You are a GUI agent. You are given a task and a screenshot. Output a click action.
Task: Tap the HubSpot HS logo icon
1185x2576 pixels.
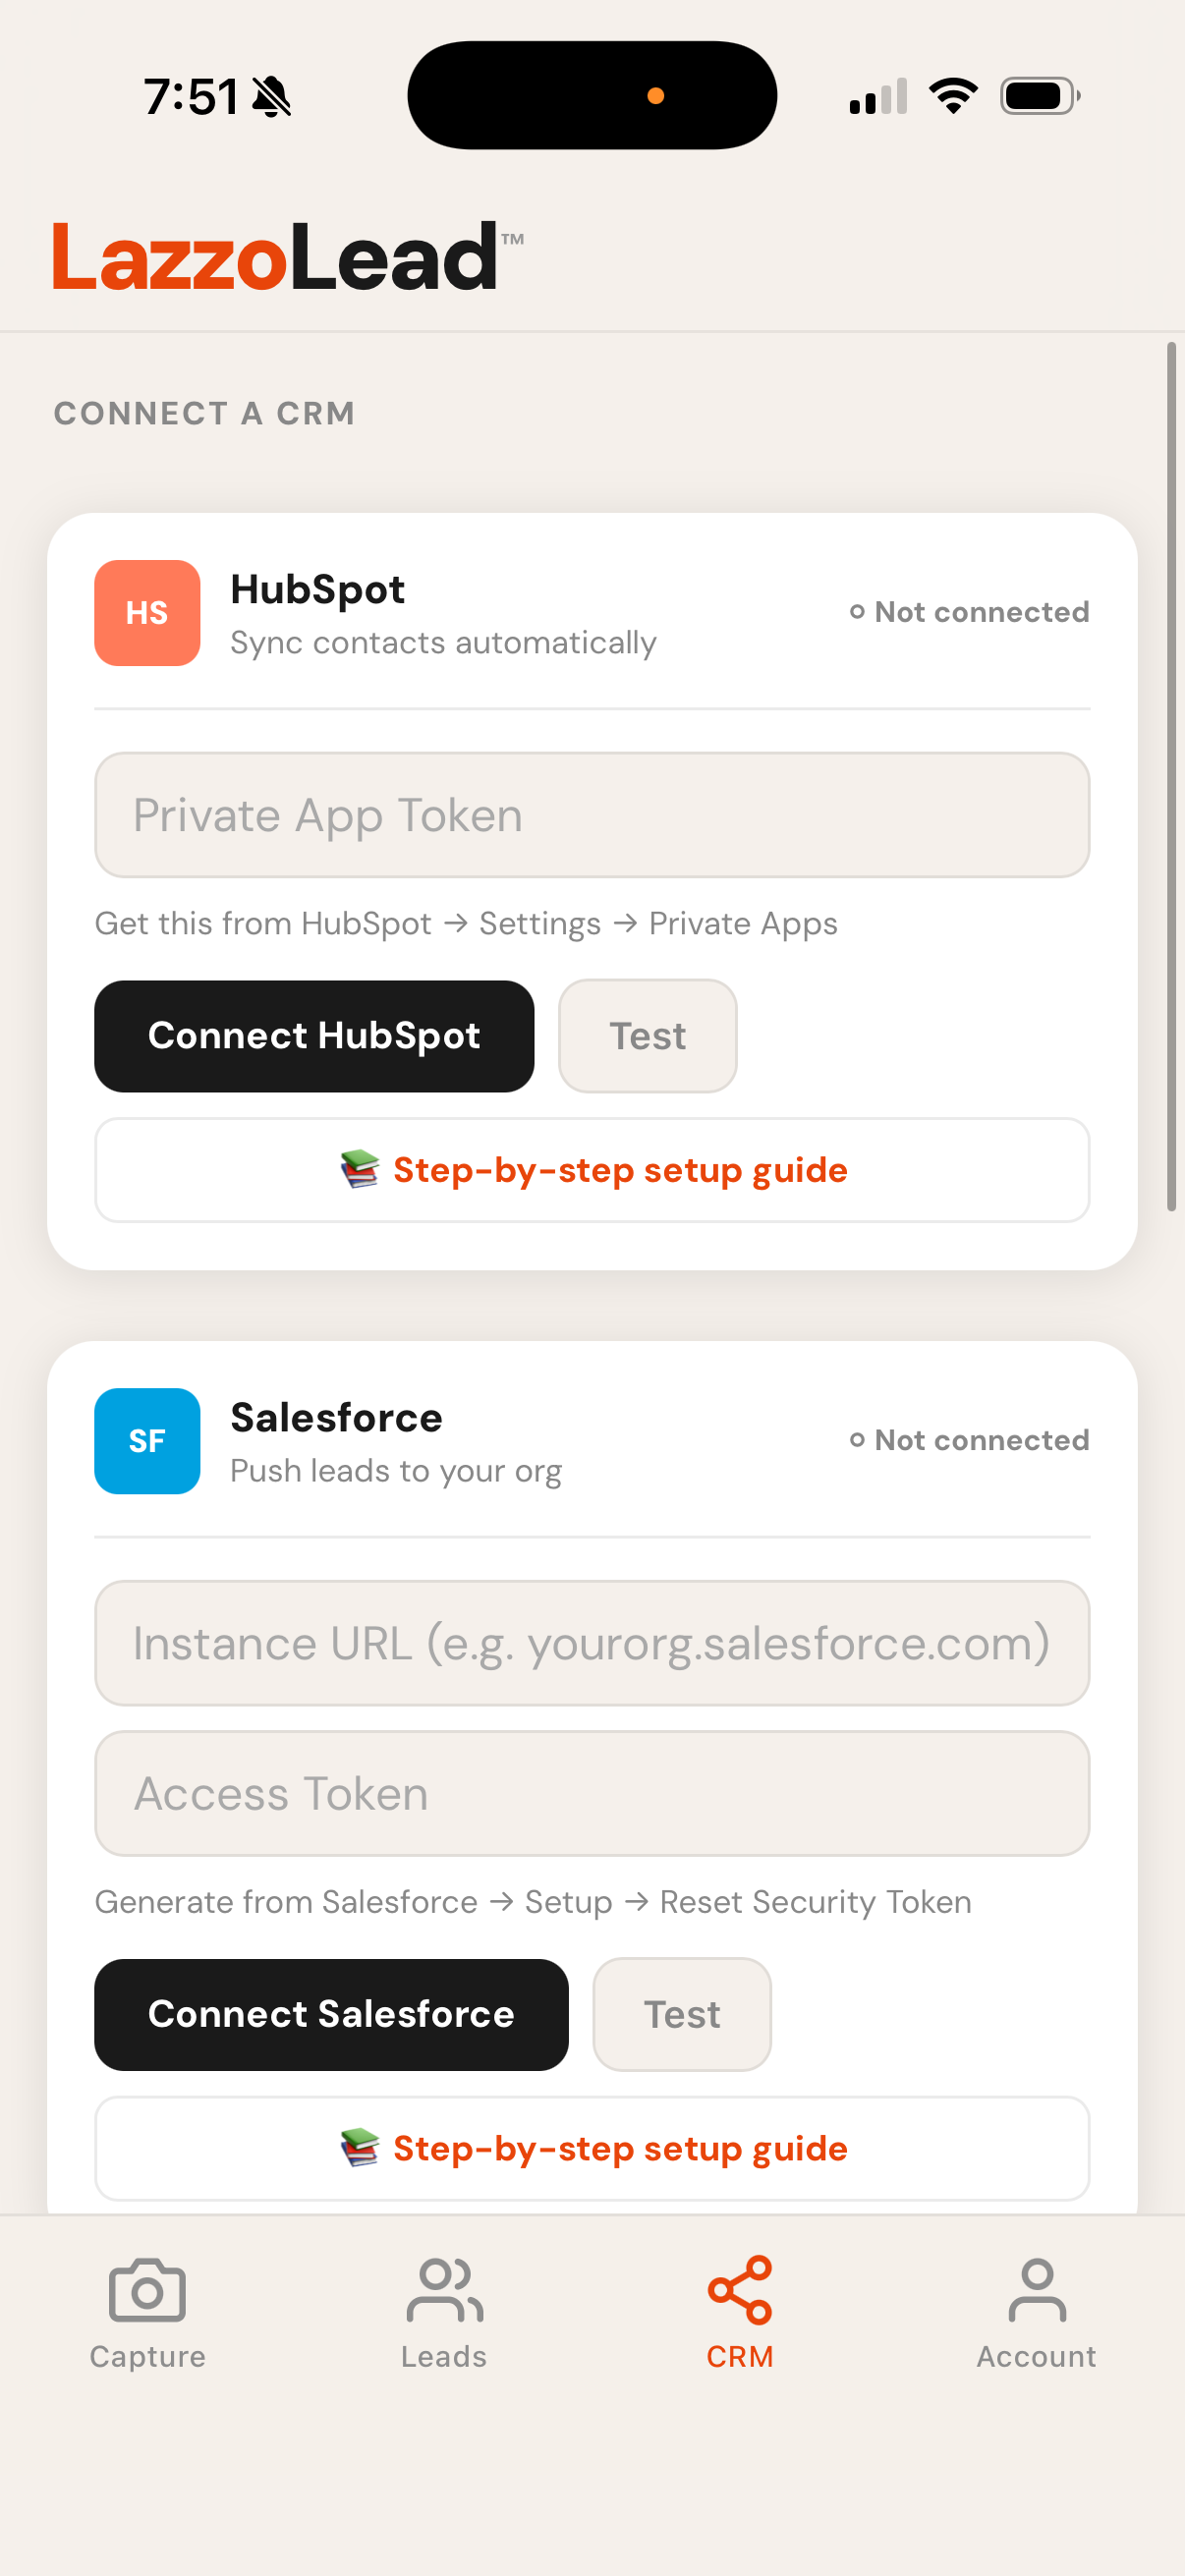pos(147,612)
